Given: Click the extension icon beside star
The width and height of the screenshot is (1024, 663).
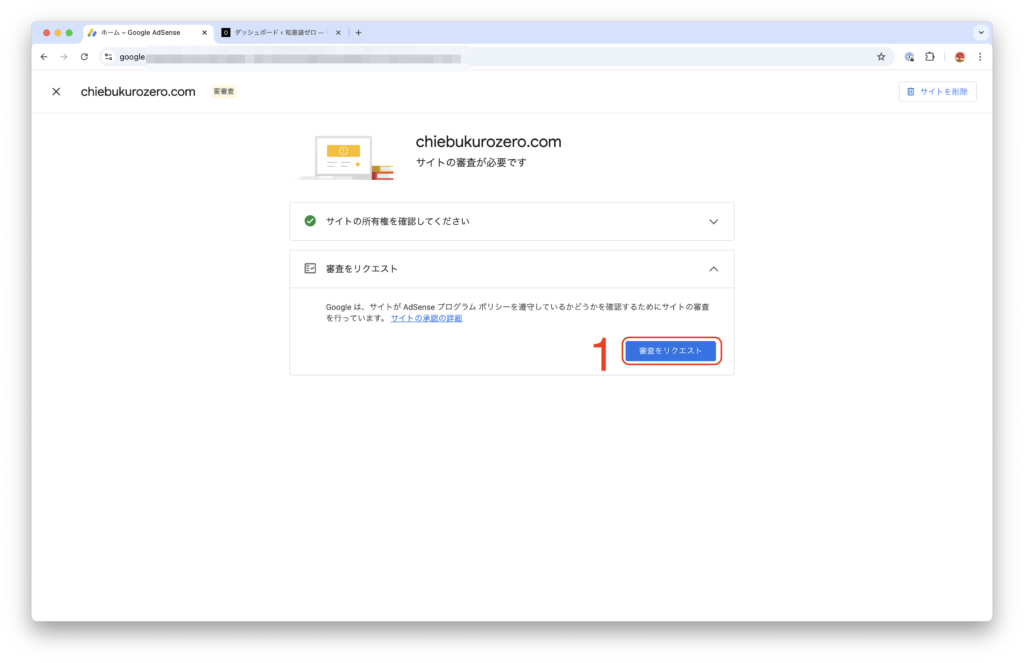Looking at the screenshot, I should [909, 57].
